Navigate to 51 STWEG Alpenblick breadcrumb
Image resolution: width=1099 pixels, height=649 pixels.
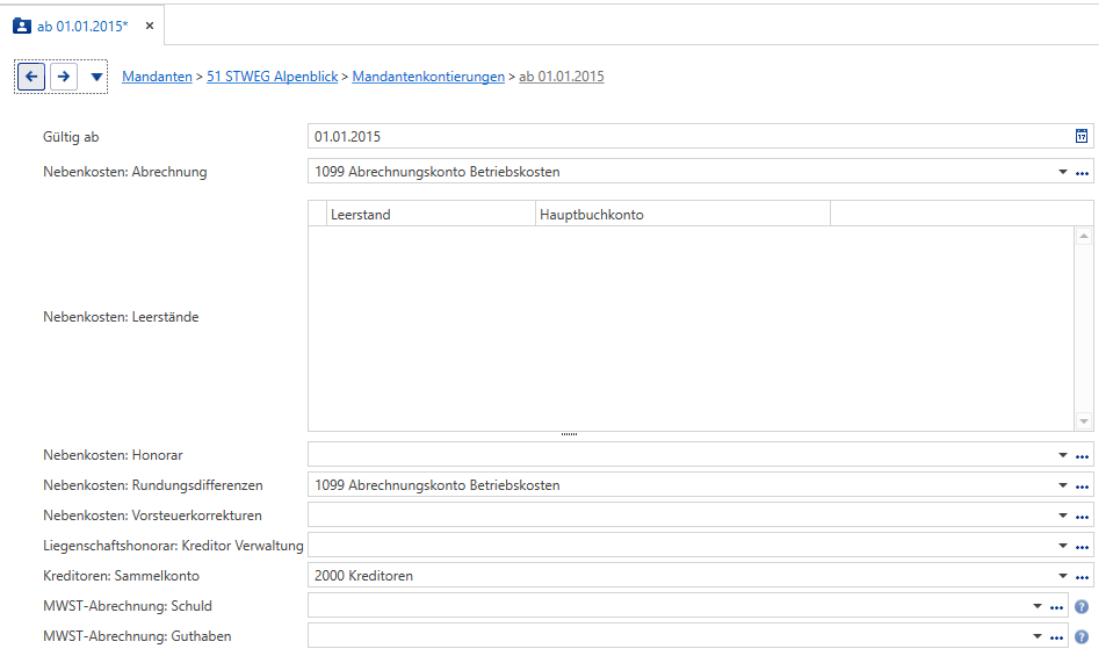pos(272,76)
